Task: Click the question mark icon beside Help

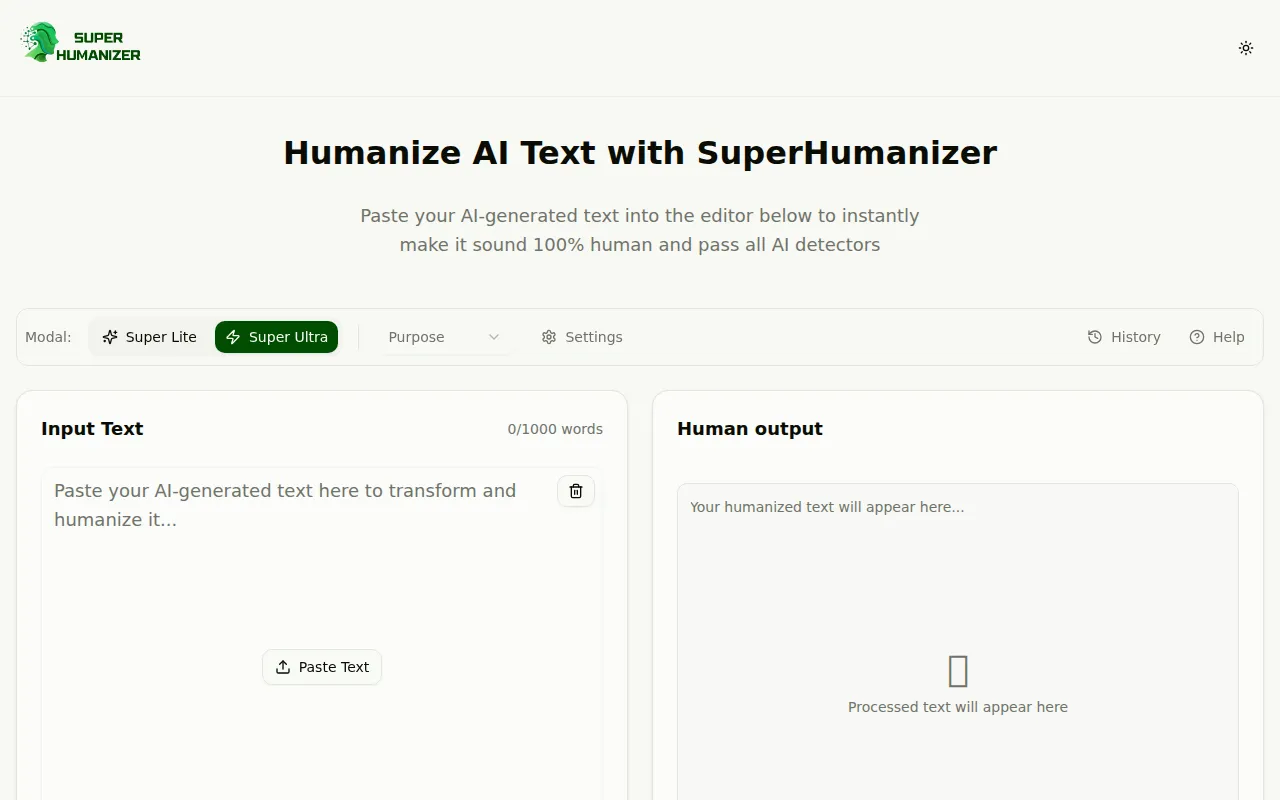Action: 1196,337
